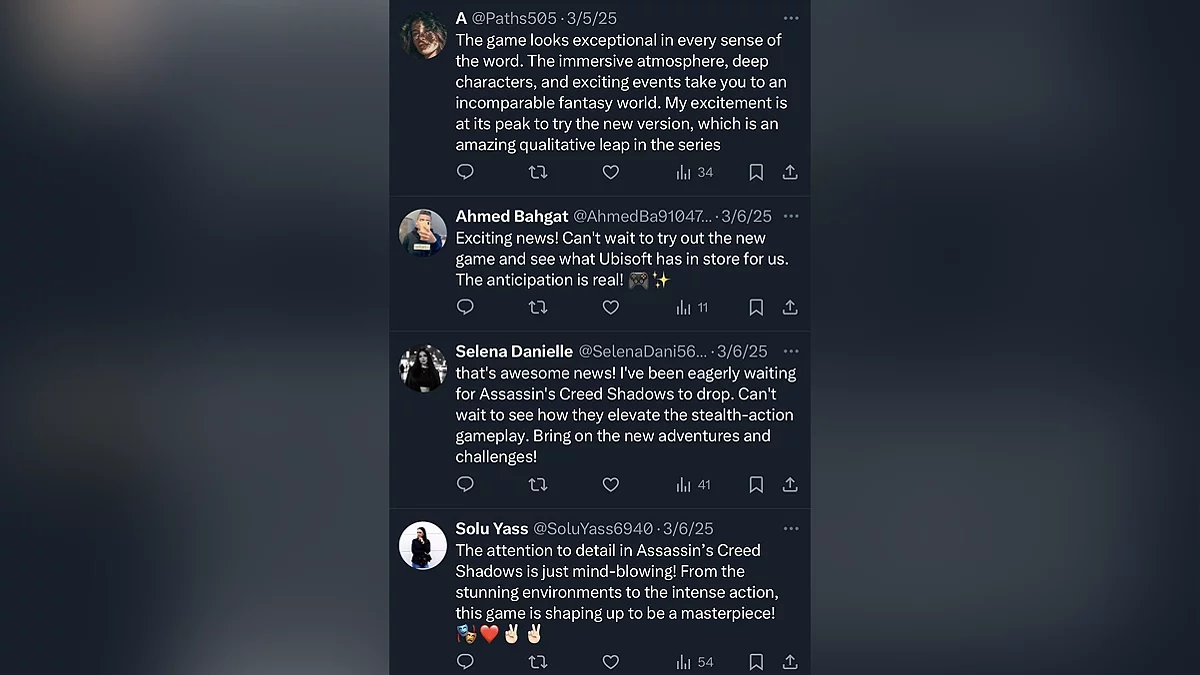Open more options on Selena Danielle's tweet

tap(791, 351)
